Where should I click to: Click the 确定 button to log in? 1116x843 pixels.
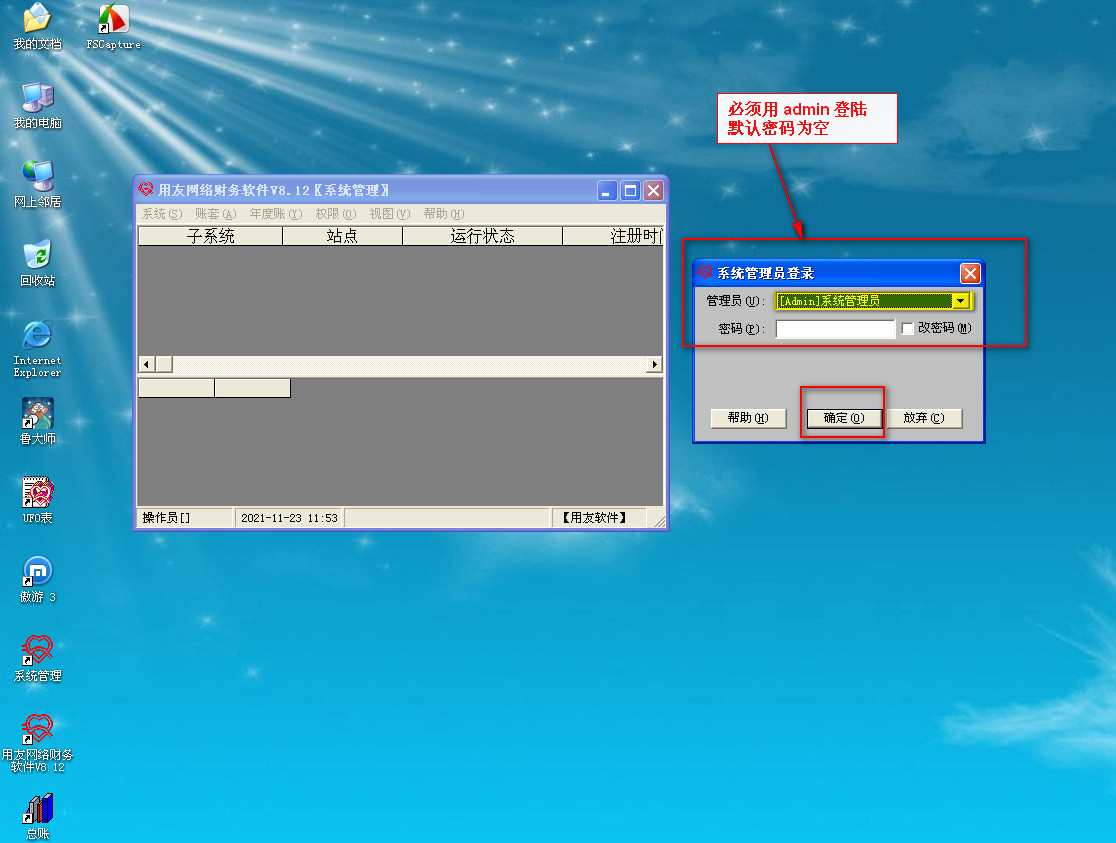[x=843, y=418]
